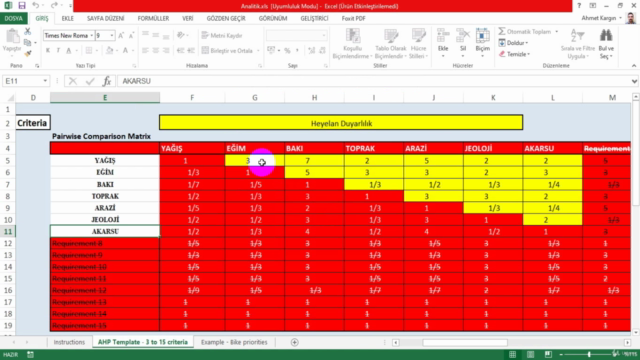Click the orientation angle text icon
Image resolution: width=640 pixels, height=360 pixels.
click(180, 36)
